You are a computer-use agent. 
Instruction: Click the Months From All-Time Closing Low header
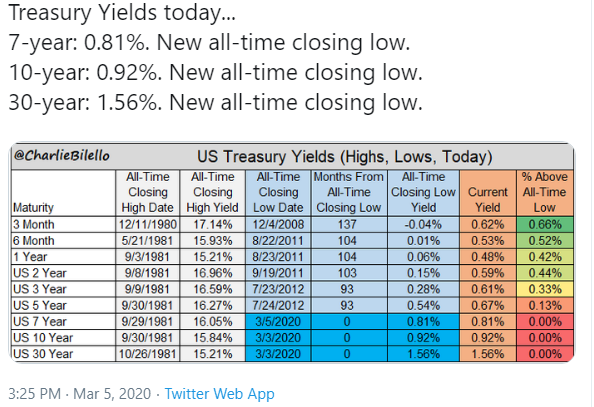[x=349, y=193]
